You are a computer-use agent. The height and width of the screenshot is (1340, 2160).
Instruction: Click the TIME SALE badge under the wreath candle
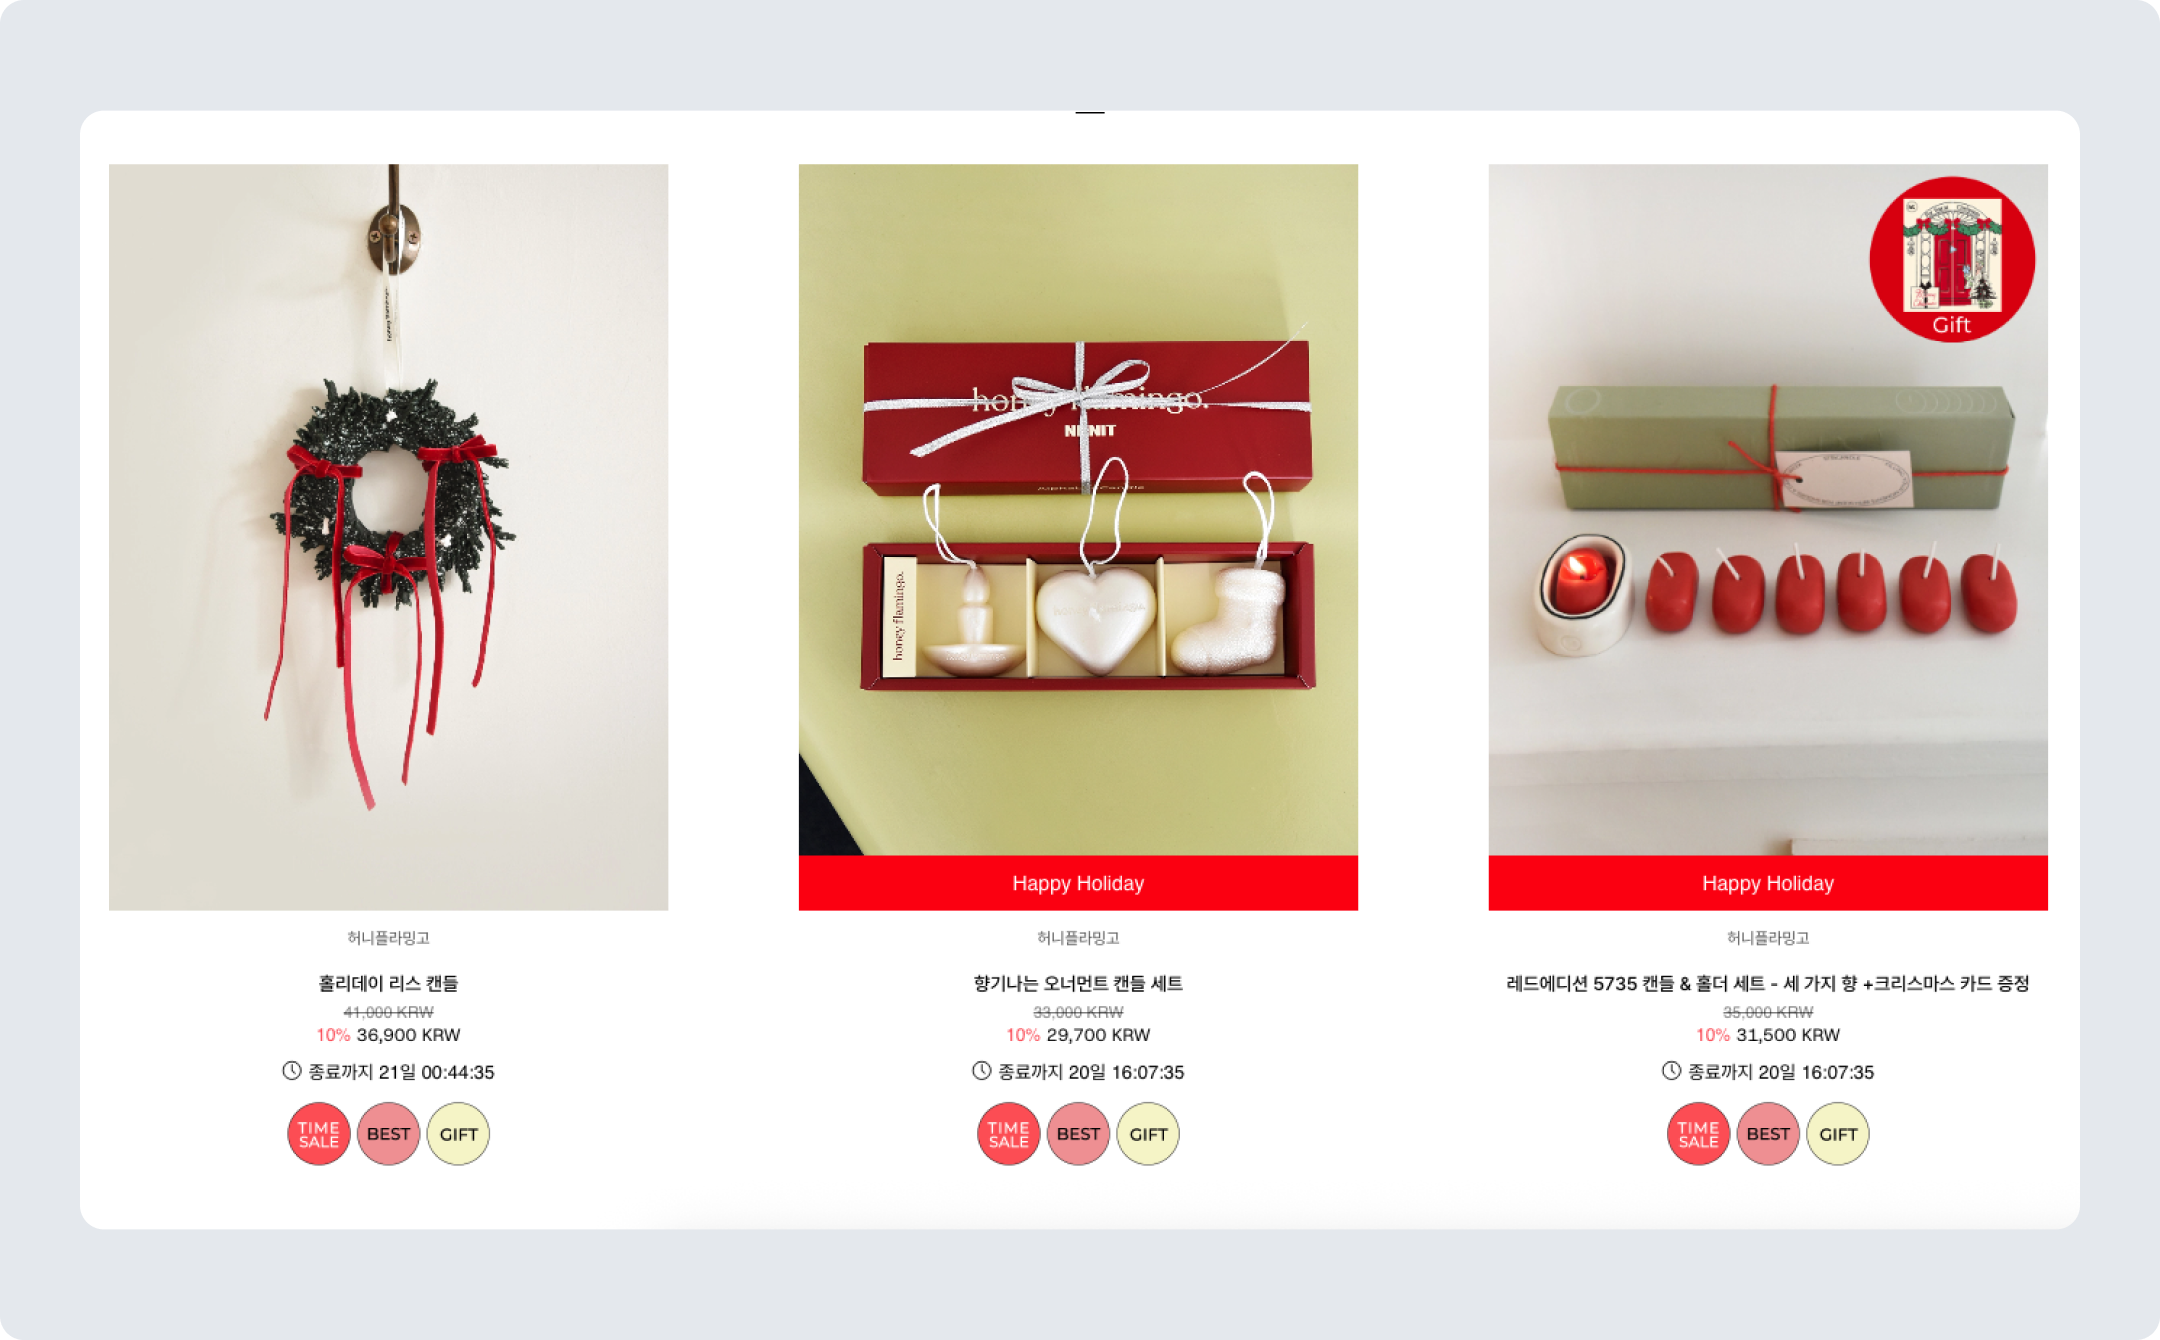pyautogui.click(x=318, y=1134)
